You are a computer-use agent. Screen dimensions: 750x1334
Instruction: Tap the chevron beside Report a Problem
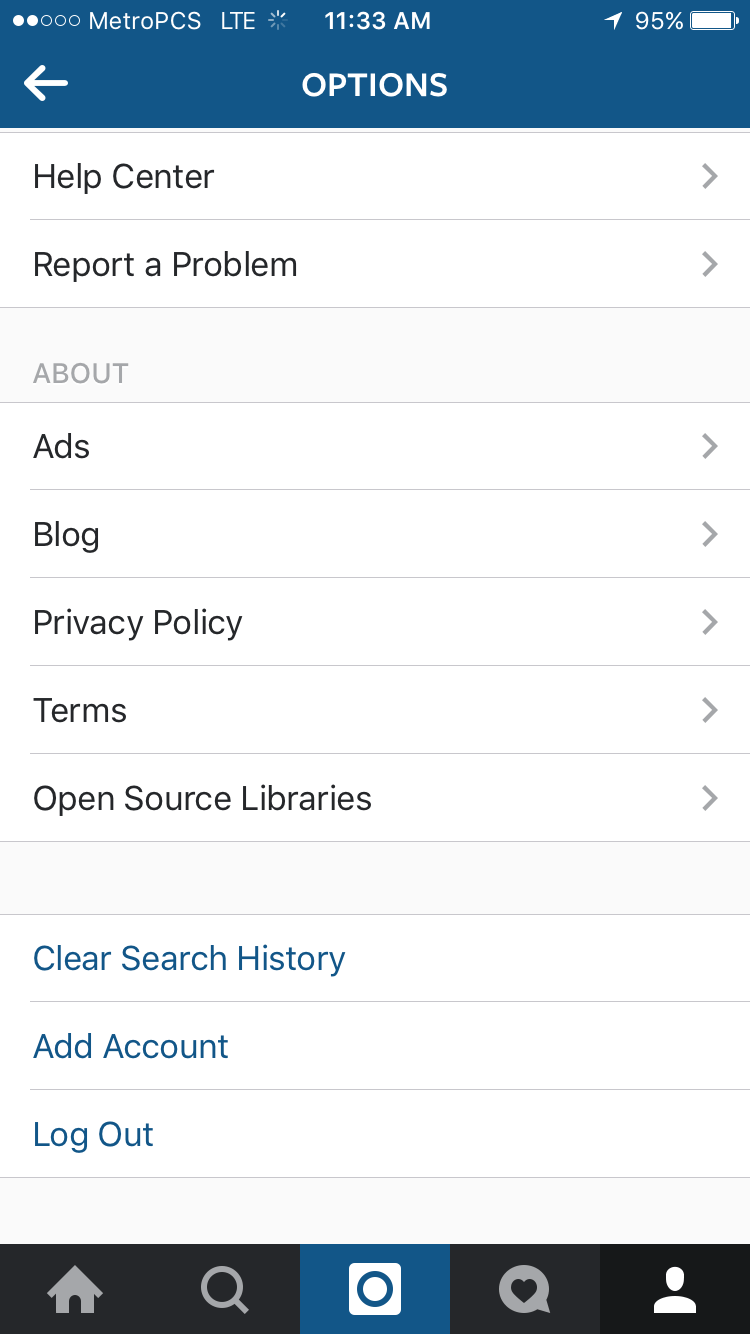tap(710, 265)
